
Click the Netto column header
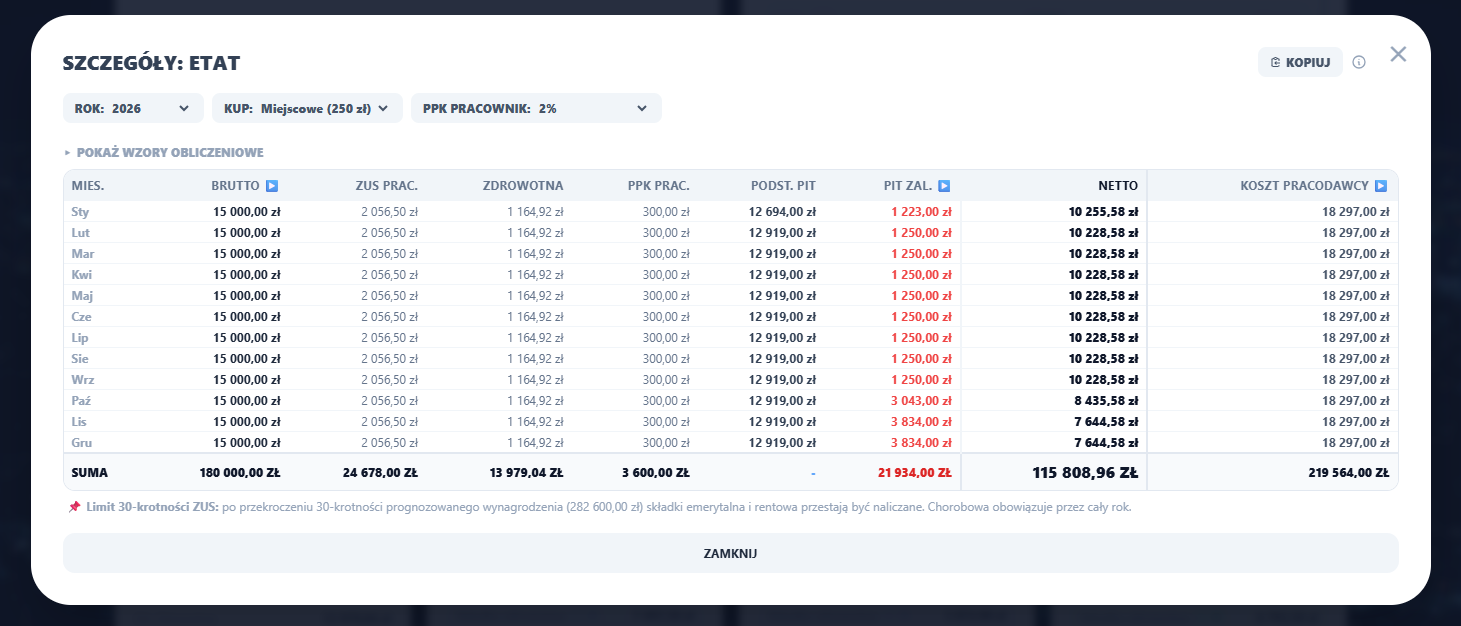1117,185
